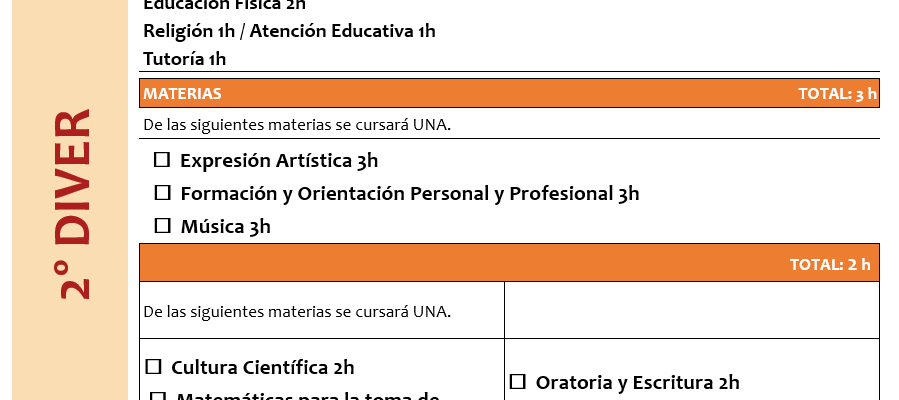
Task: Tick the Formación y Orientación Personal checkbox
Action: pyautogui.click(x=162, y=193)
